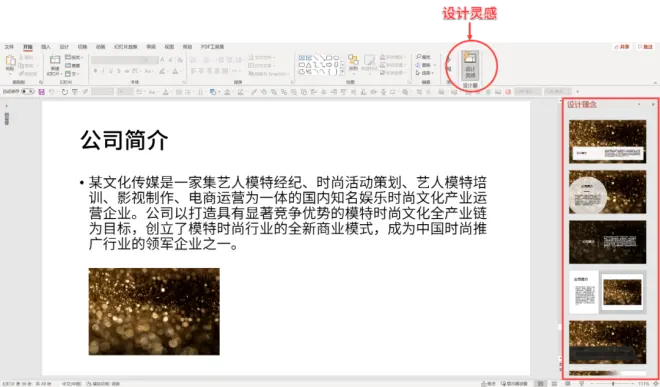
Task: Click the Share (共享) button
Action: [x=622, y=47]
